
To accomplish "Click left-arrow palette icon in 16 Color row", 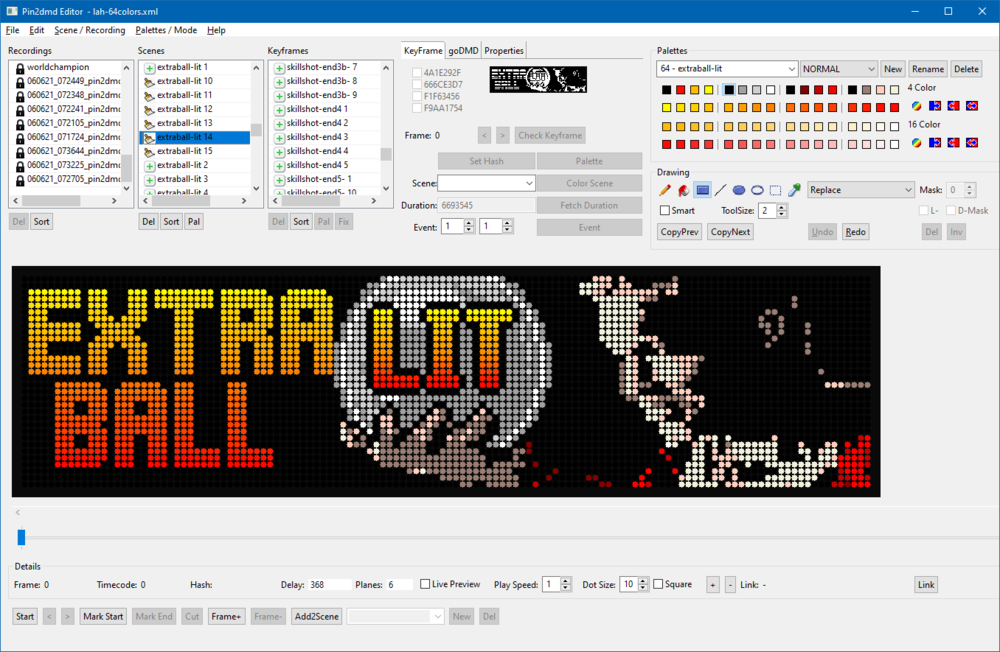I will point(953,143).
